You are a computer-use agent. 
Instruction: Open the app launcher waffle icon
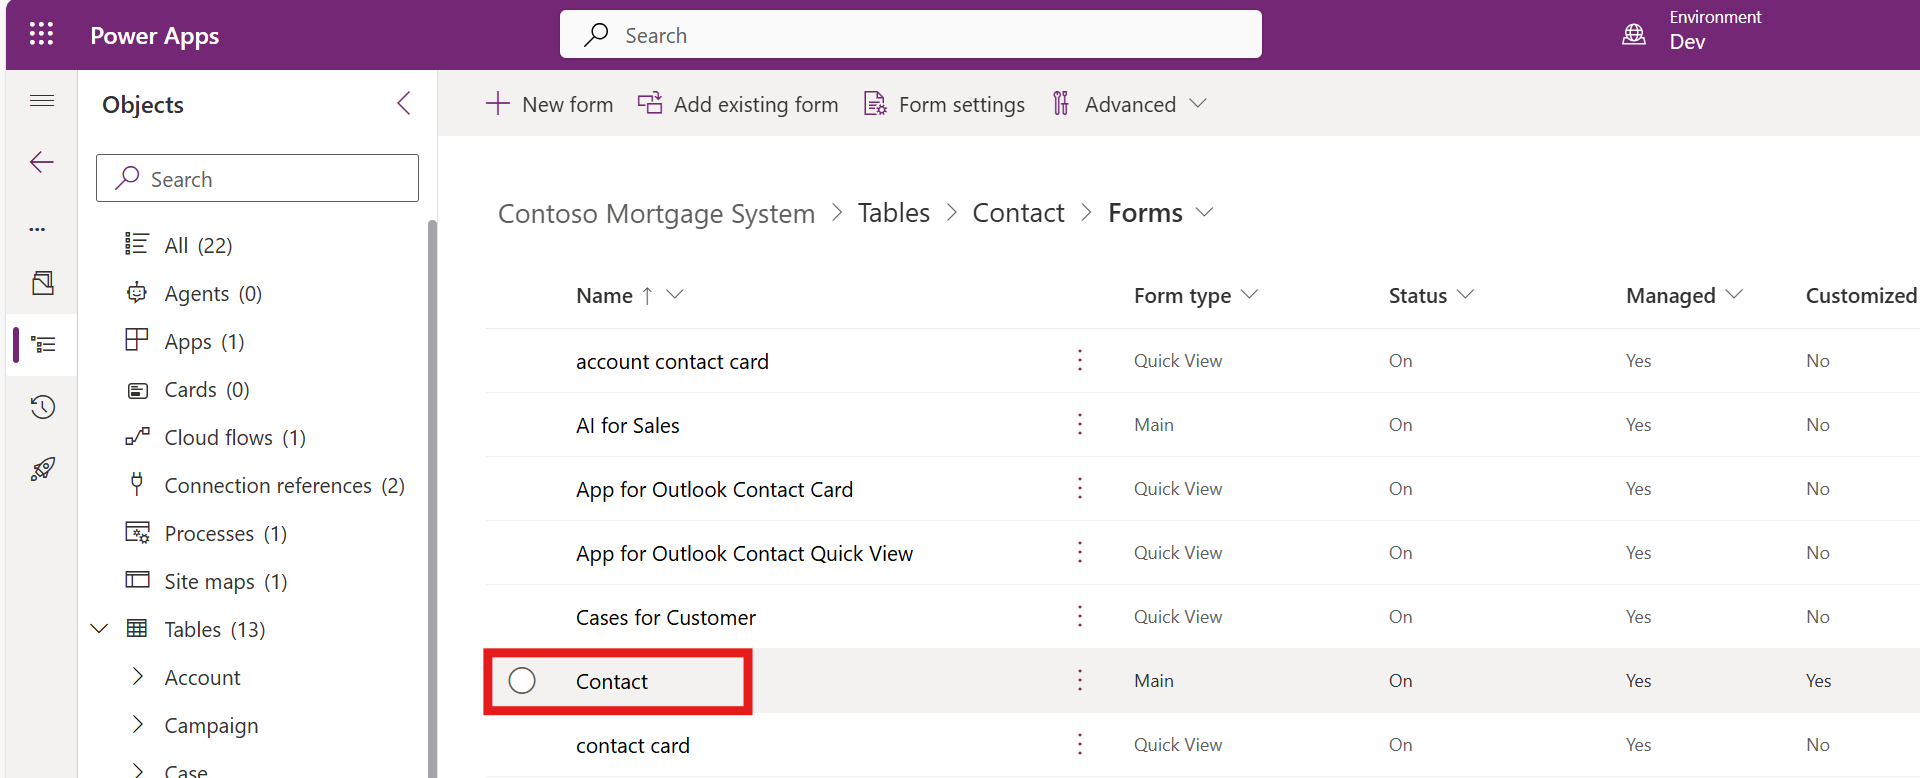click(x=41, y=35)
